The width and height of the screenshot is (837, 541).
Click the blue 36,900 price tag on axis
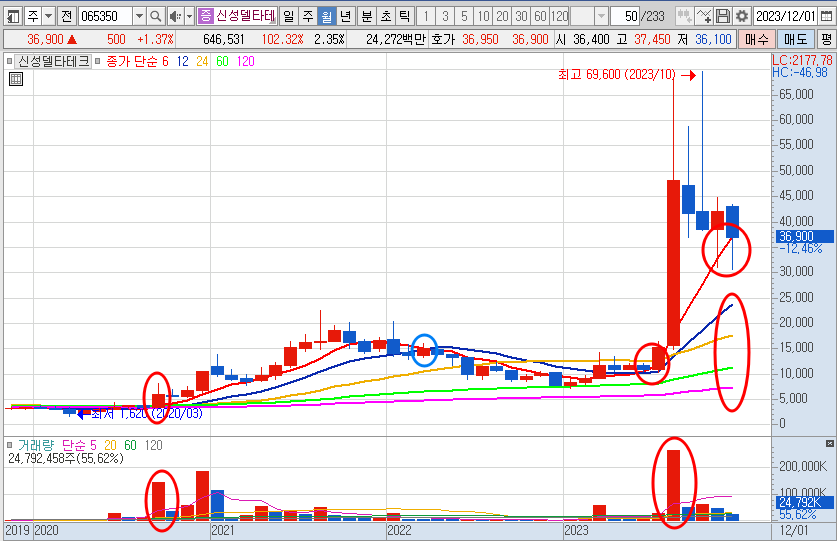tap(804, 237)
